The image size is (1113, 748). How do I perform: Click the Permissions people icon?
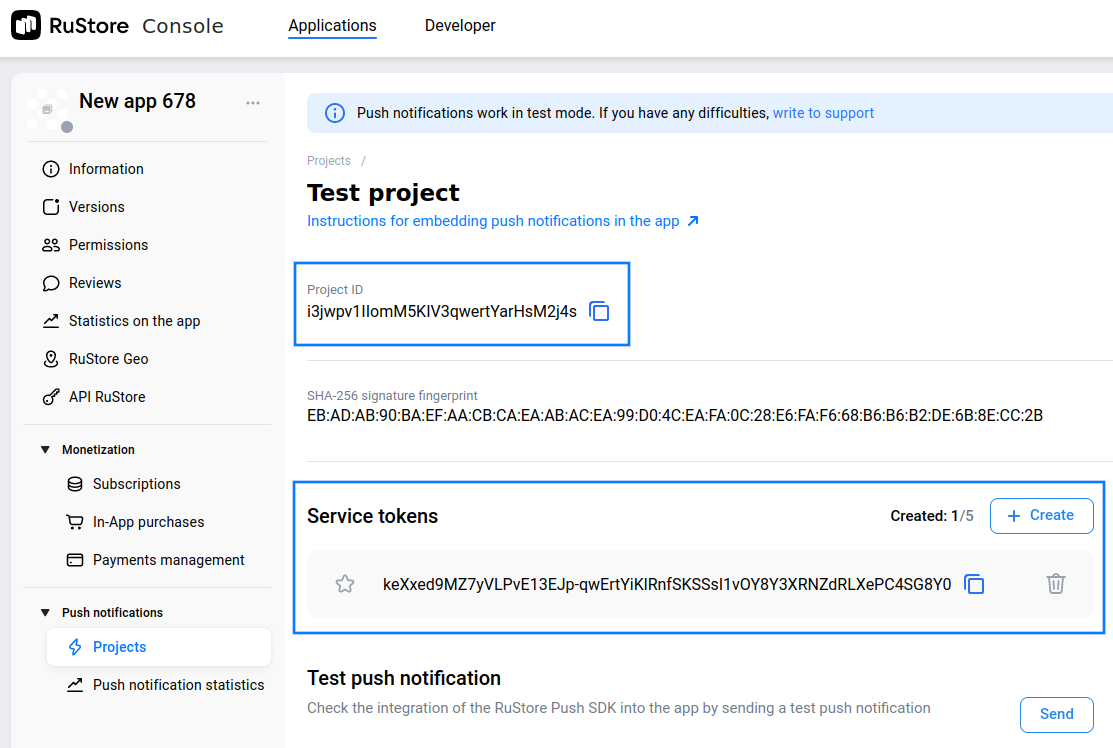(51, 245)
